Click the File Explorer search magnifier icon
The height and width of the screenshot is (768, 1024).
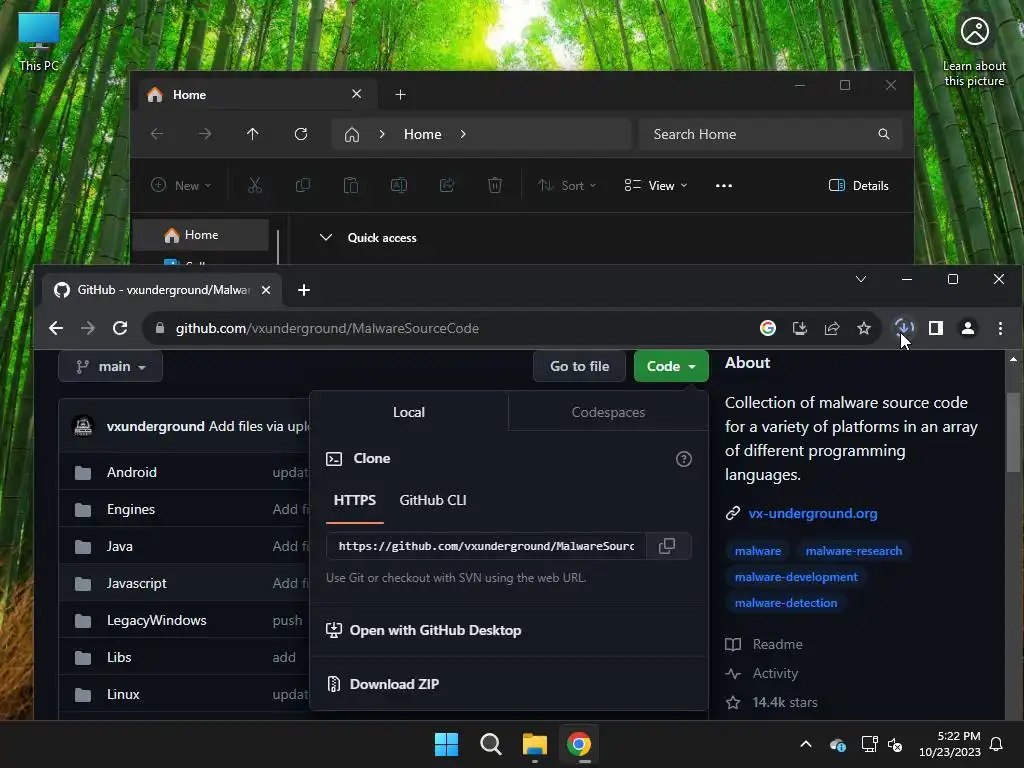(x=884, y=134)
